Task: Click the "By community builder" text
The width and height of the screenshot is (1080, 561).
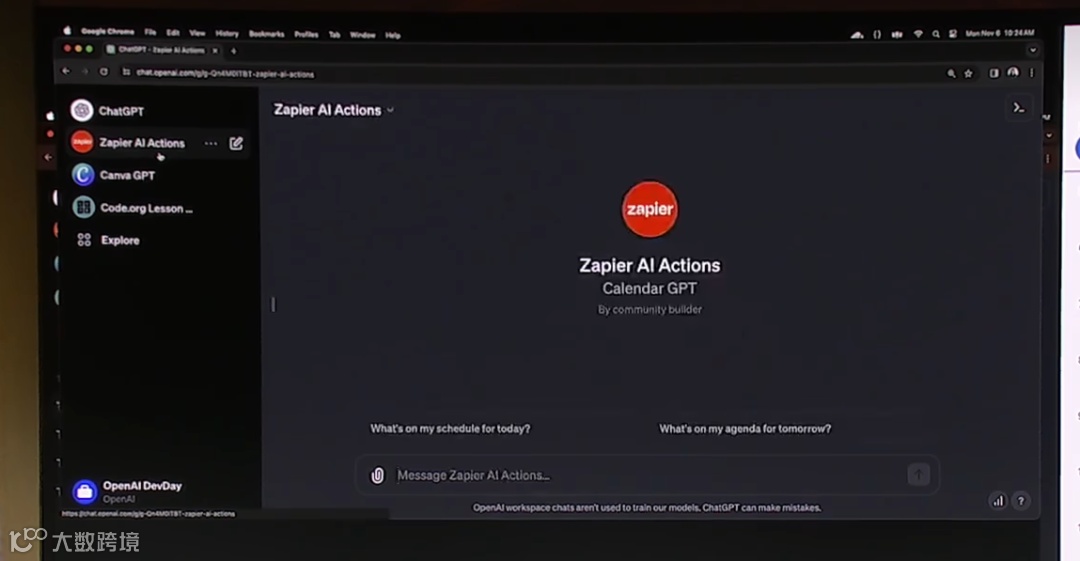Action: (650, 309)
